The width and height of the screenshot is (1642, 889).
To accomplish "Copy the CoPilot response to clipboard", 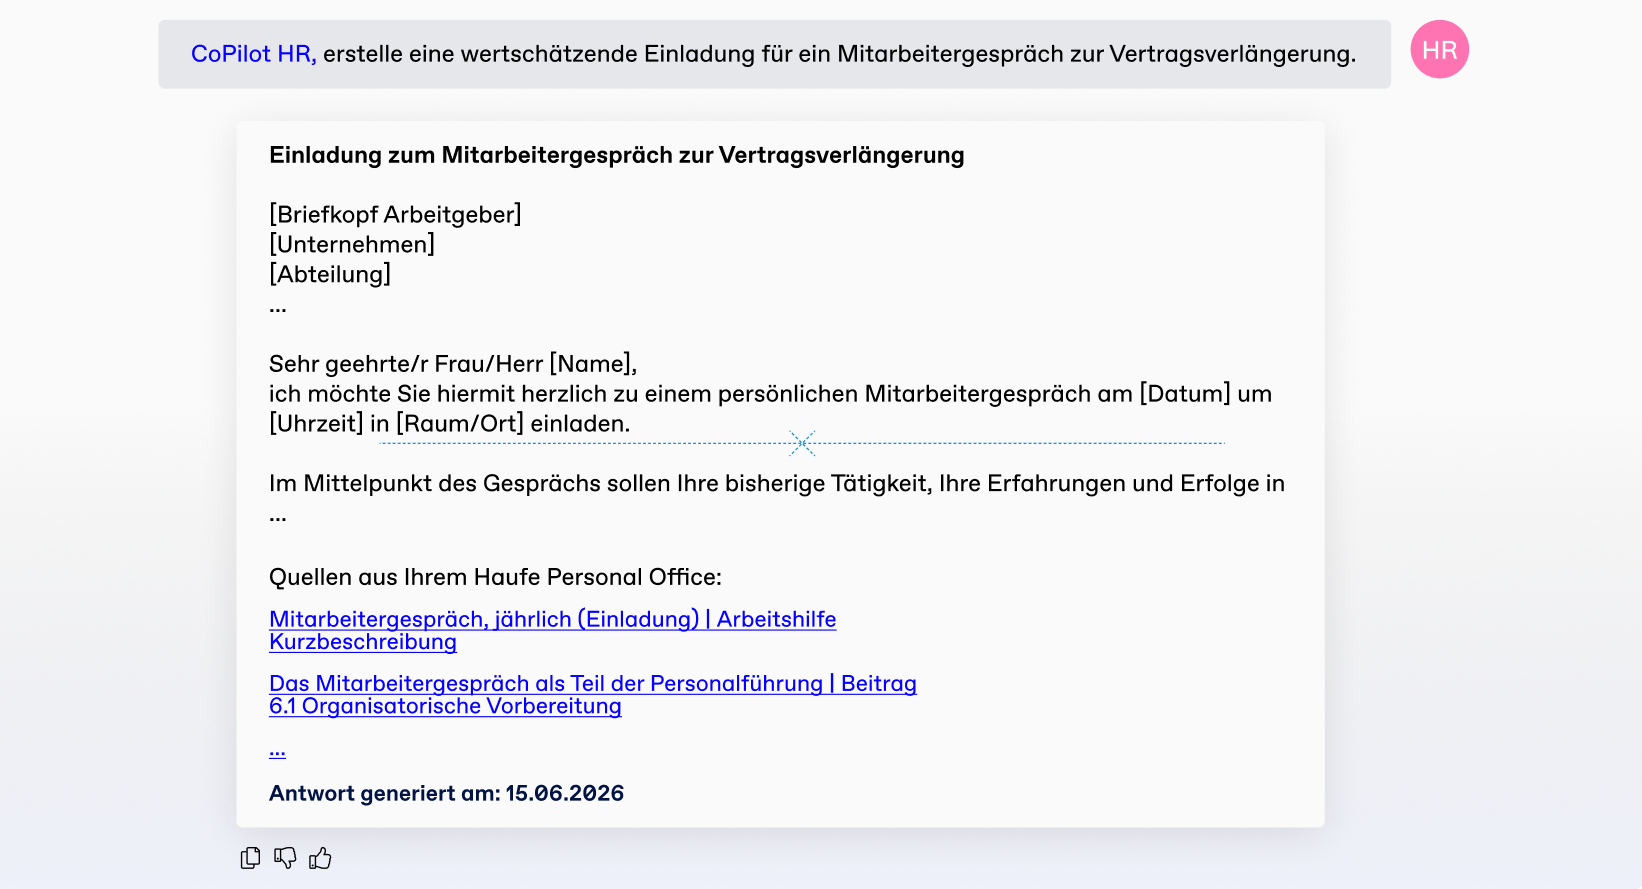I will coord(251,858).
